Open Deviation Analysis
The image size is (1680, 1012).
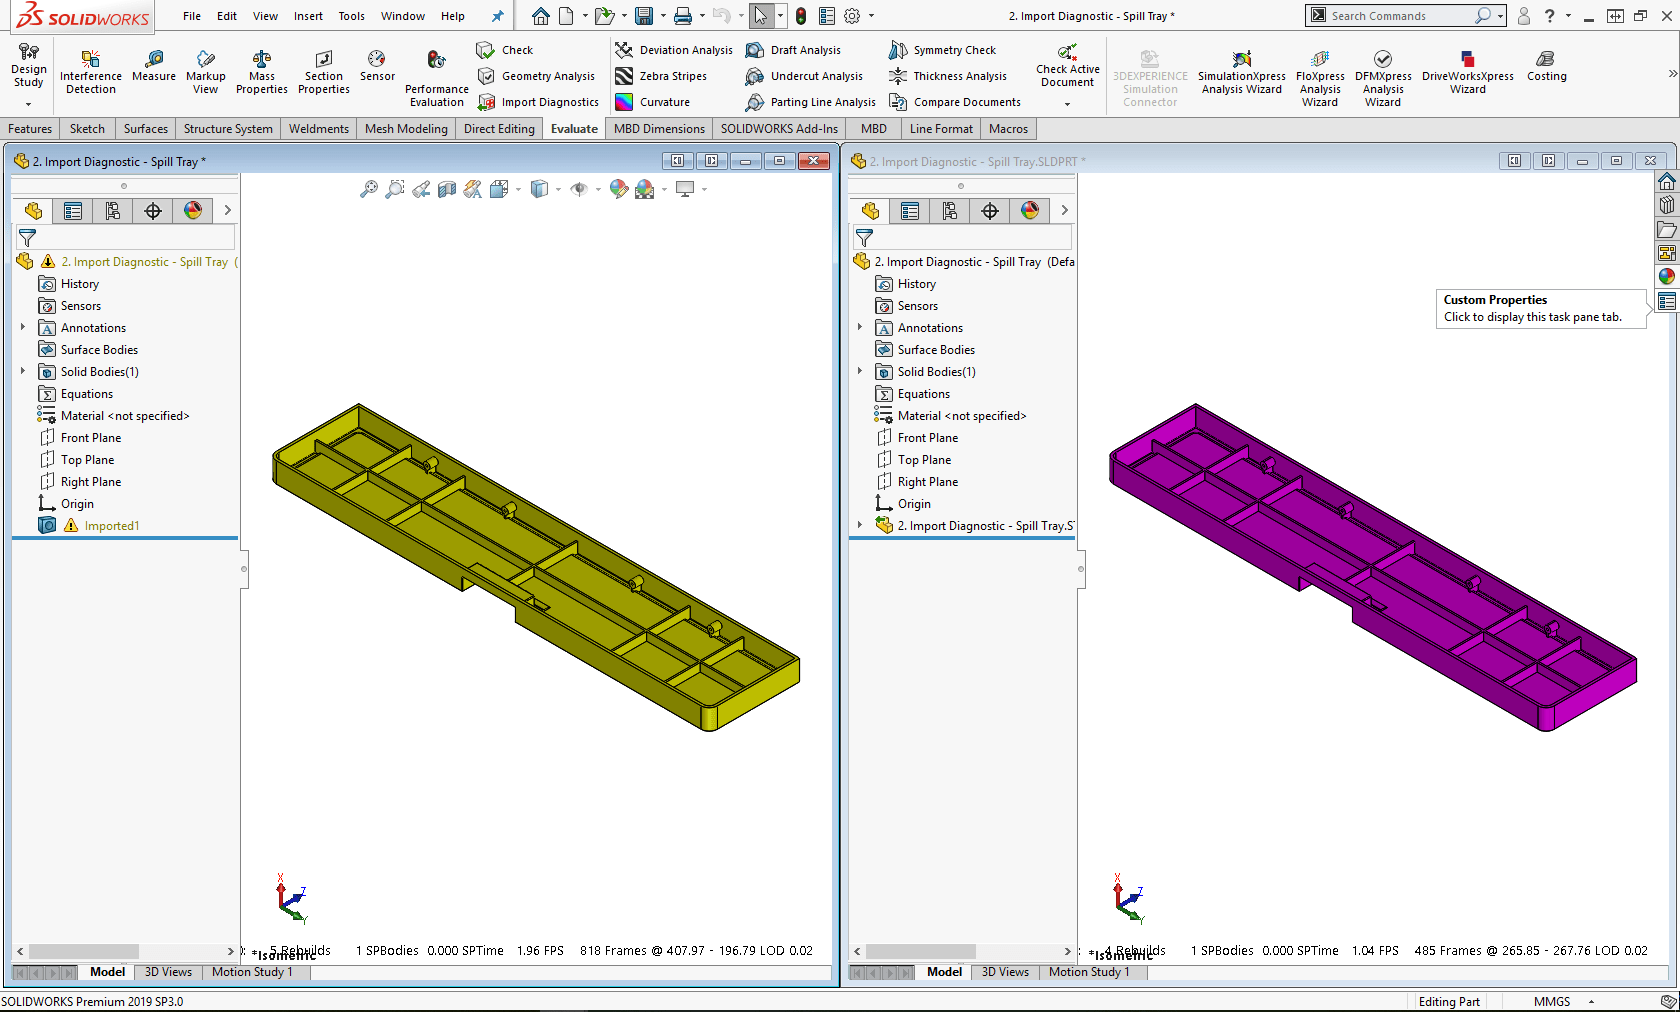pyautogui.click(x=674, y=50)
